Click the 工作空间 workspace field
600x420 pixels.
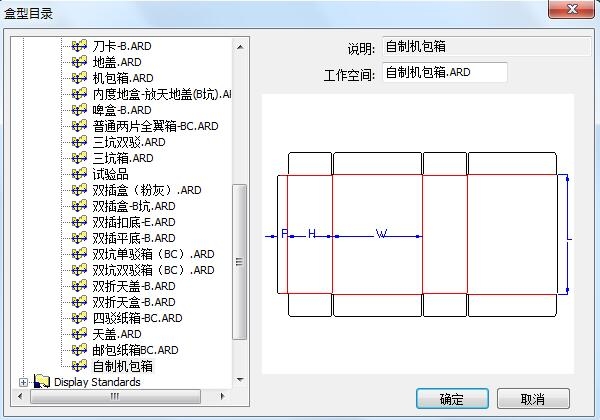[445, 72]
